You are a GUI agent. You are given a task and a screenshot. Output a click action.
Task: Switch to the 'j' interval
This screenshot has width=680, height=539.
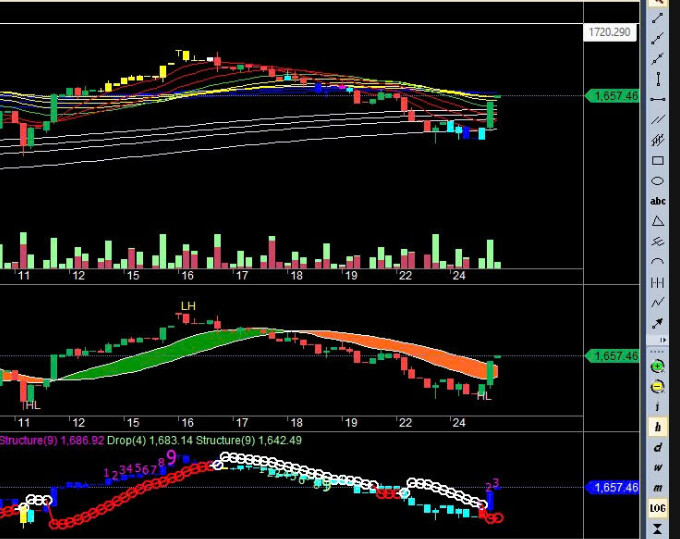tap(657, 406)
